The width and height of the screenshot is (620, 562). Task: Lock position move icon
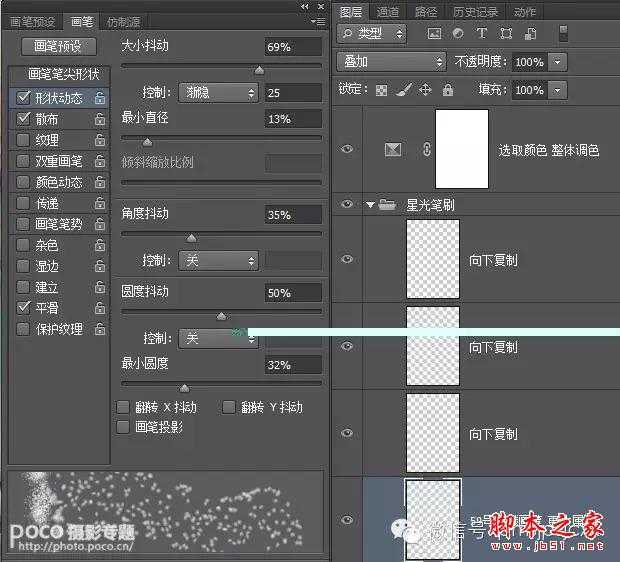[425, 90]
